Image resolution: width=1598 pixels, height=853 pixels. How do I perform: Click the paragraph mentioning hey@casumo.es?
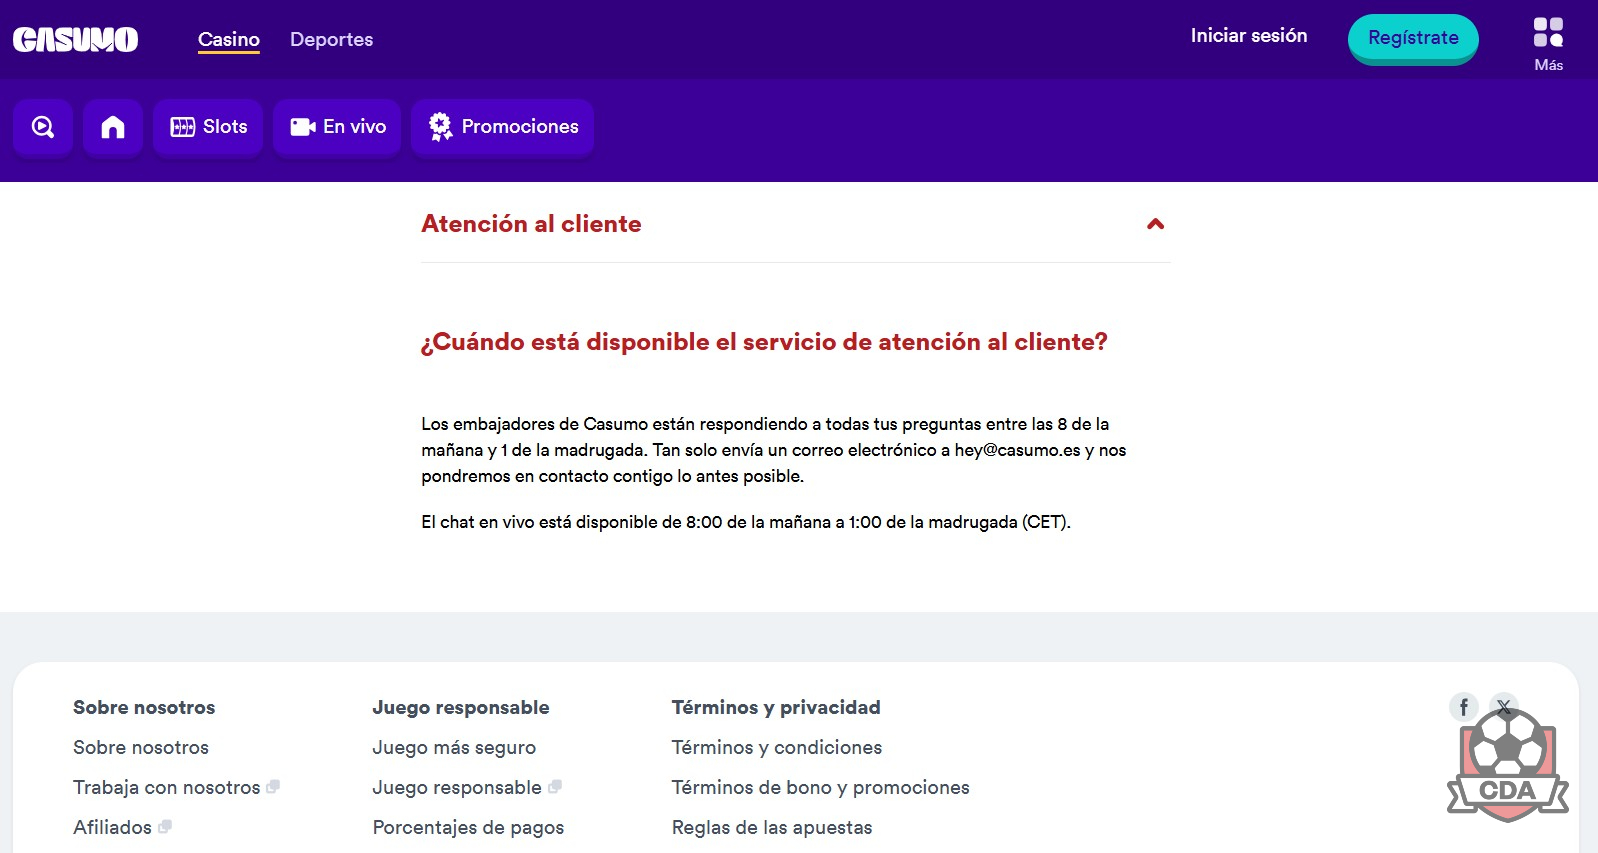coord(774,450)
